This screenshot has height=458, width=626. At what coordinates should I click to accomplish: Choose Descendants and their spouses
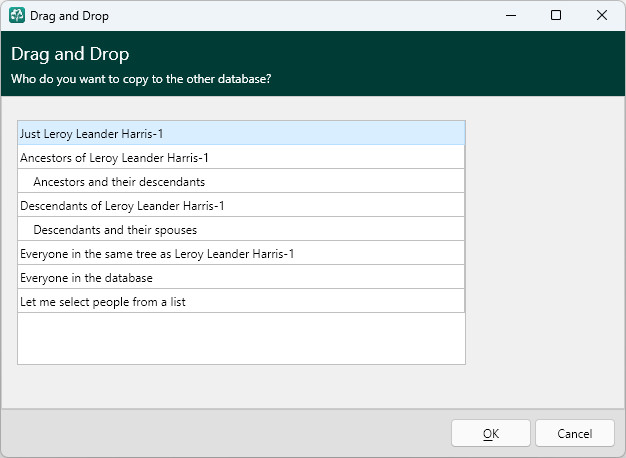[241, 229]
